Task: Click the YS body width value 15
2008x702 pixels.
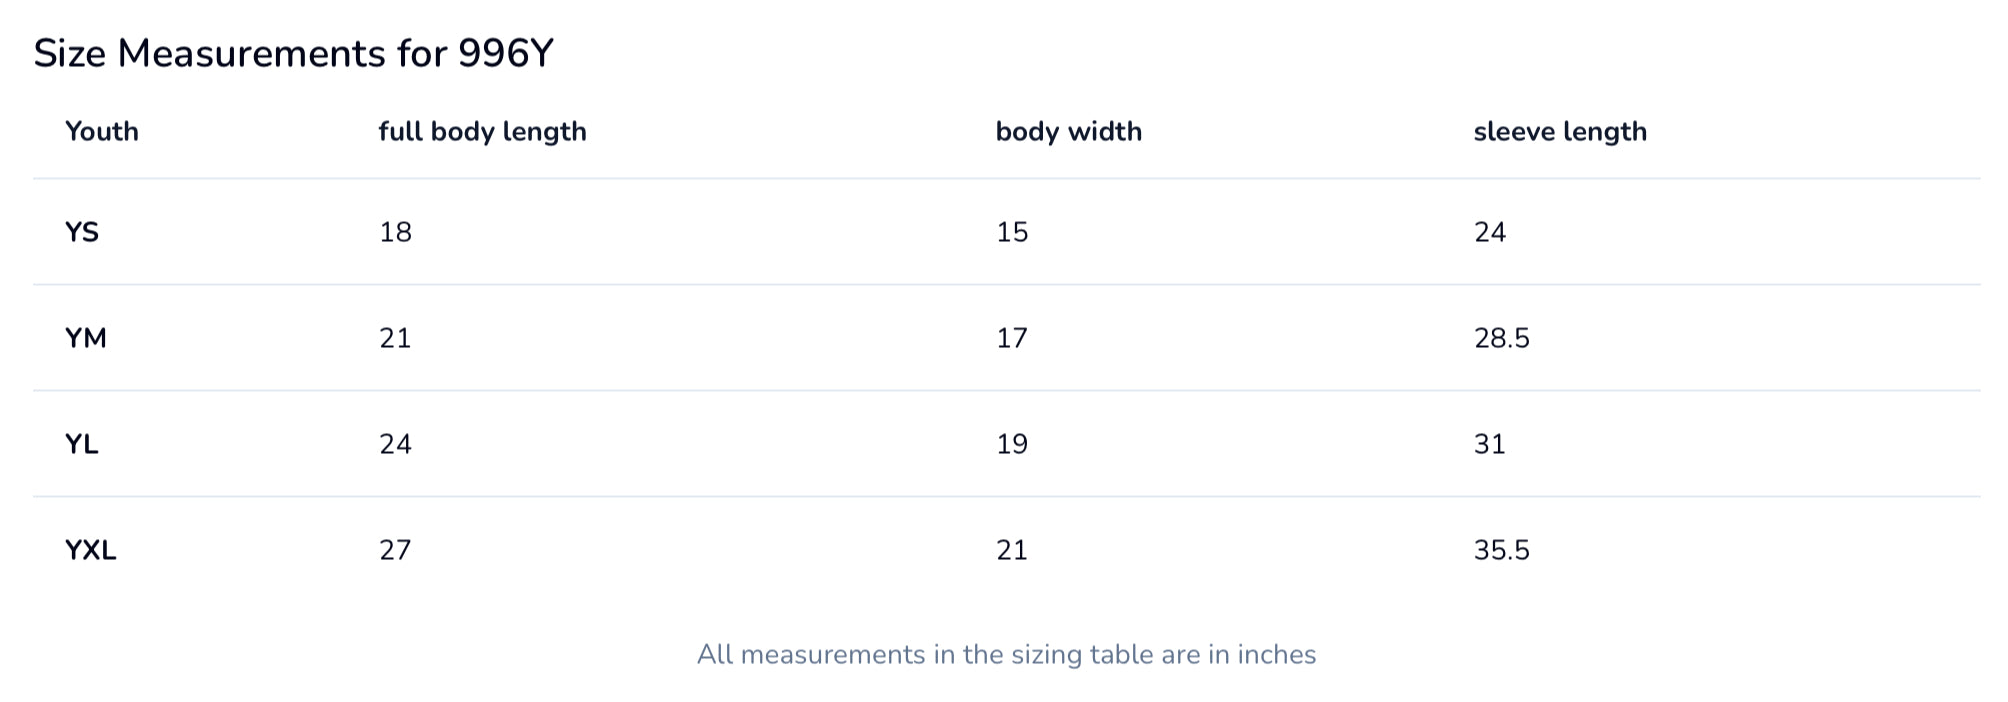Action: point(1012,232)
